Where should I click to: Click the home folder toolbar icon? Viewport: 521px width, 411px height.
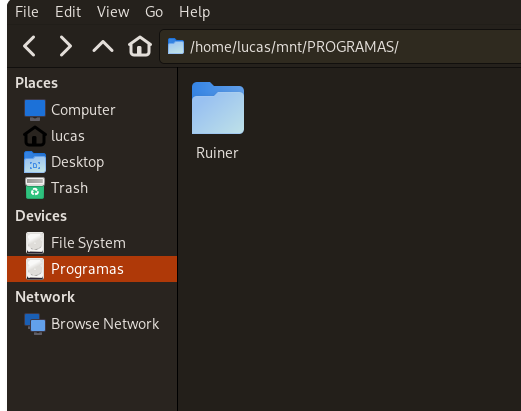point(140,46)
